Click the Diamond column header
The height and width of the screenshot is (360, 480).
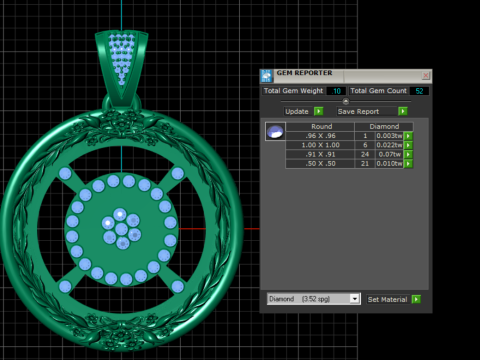tap(384, 127)
